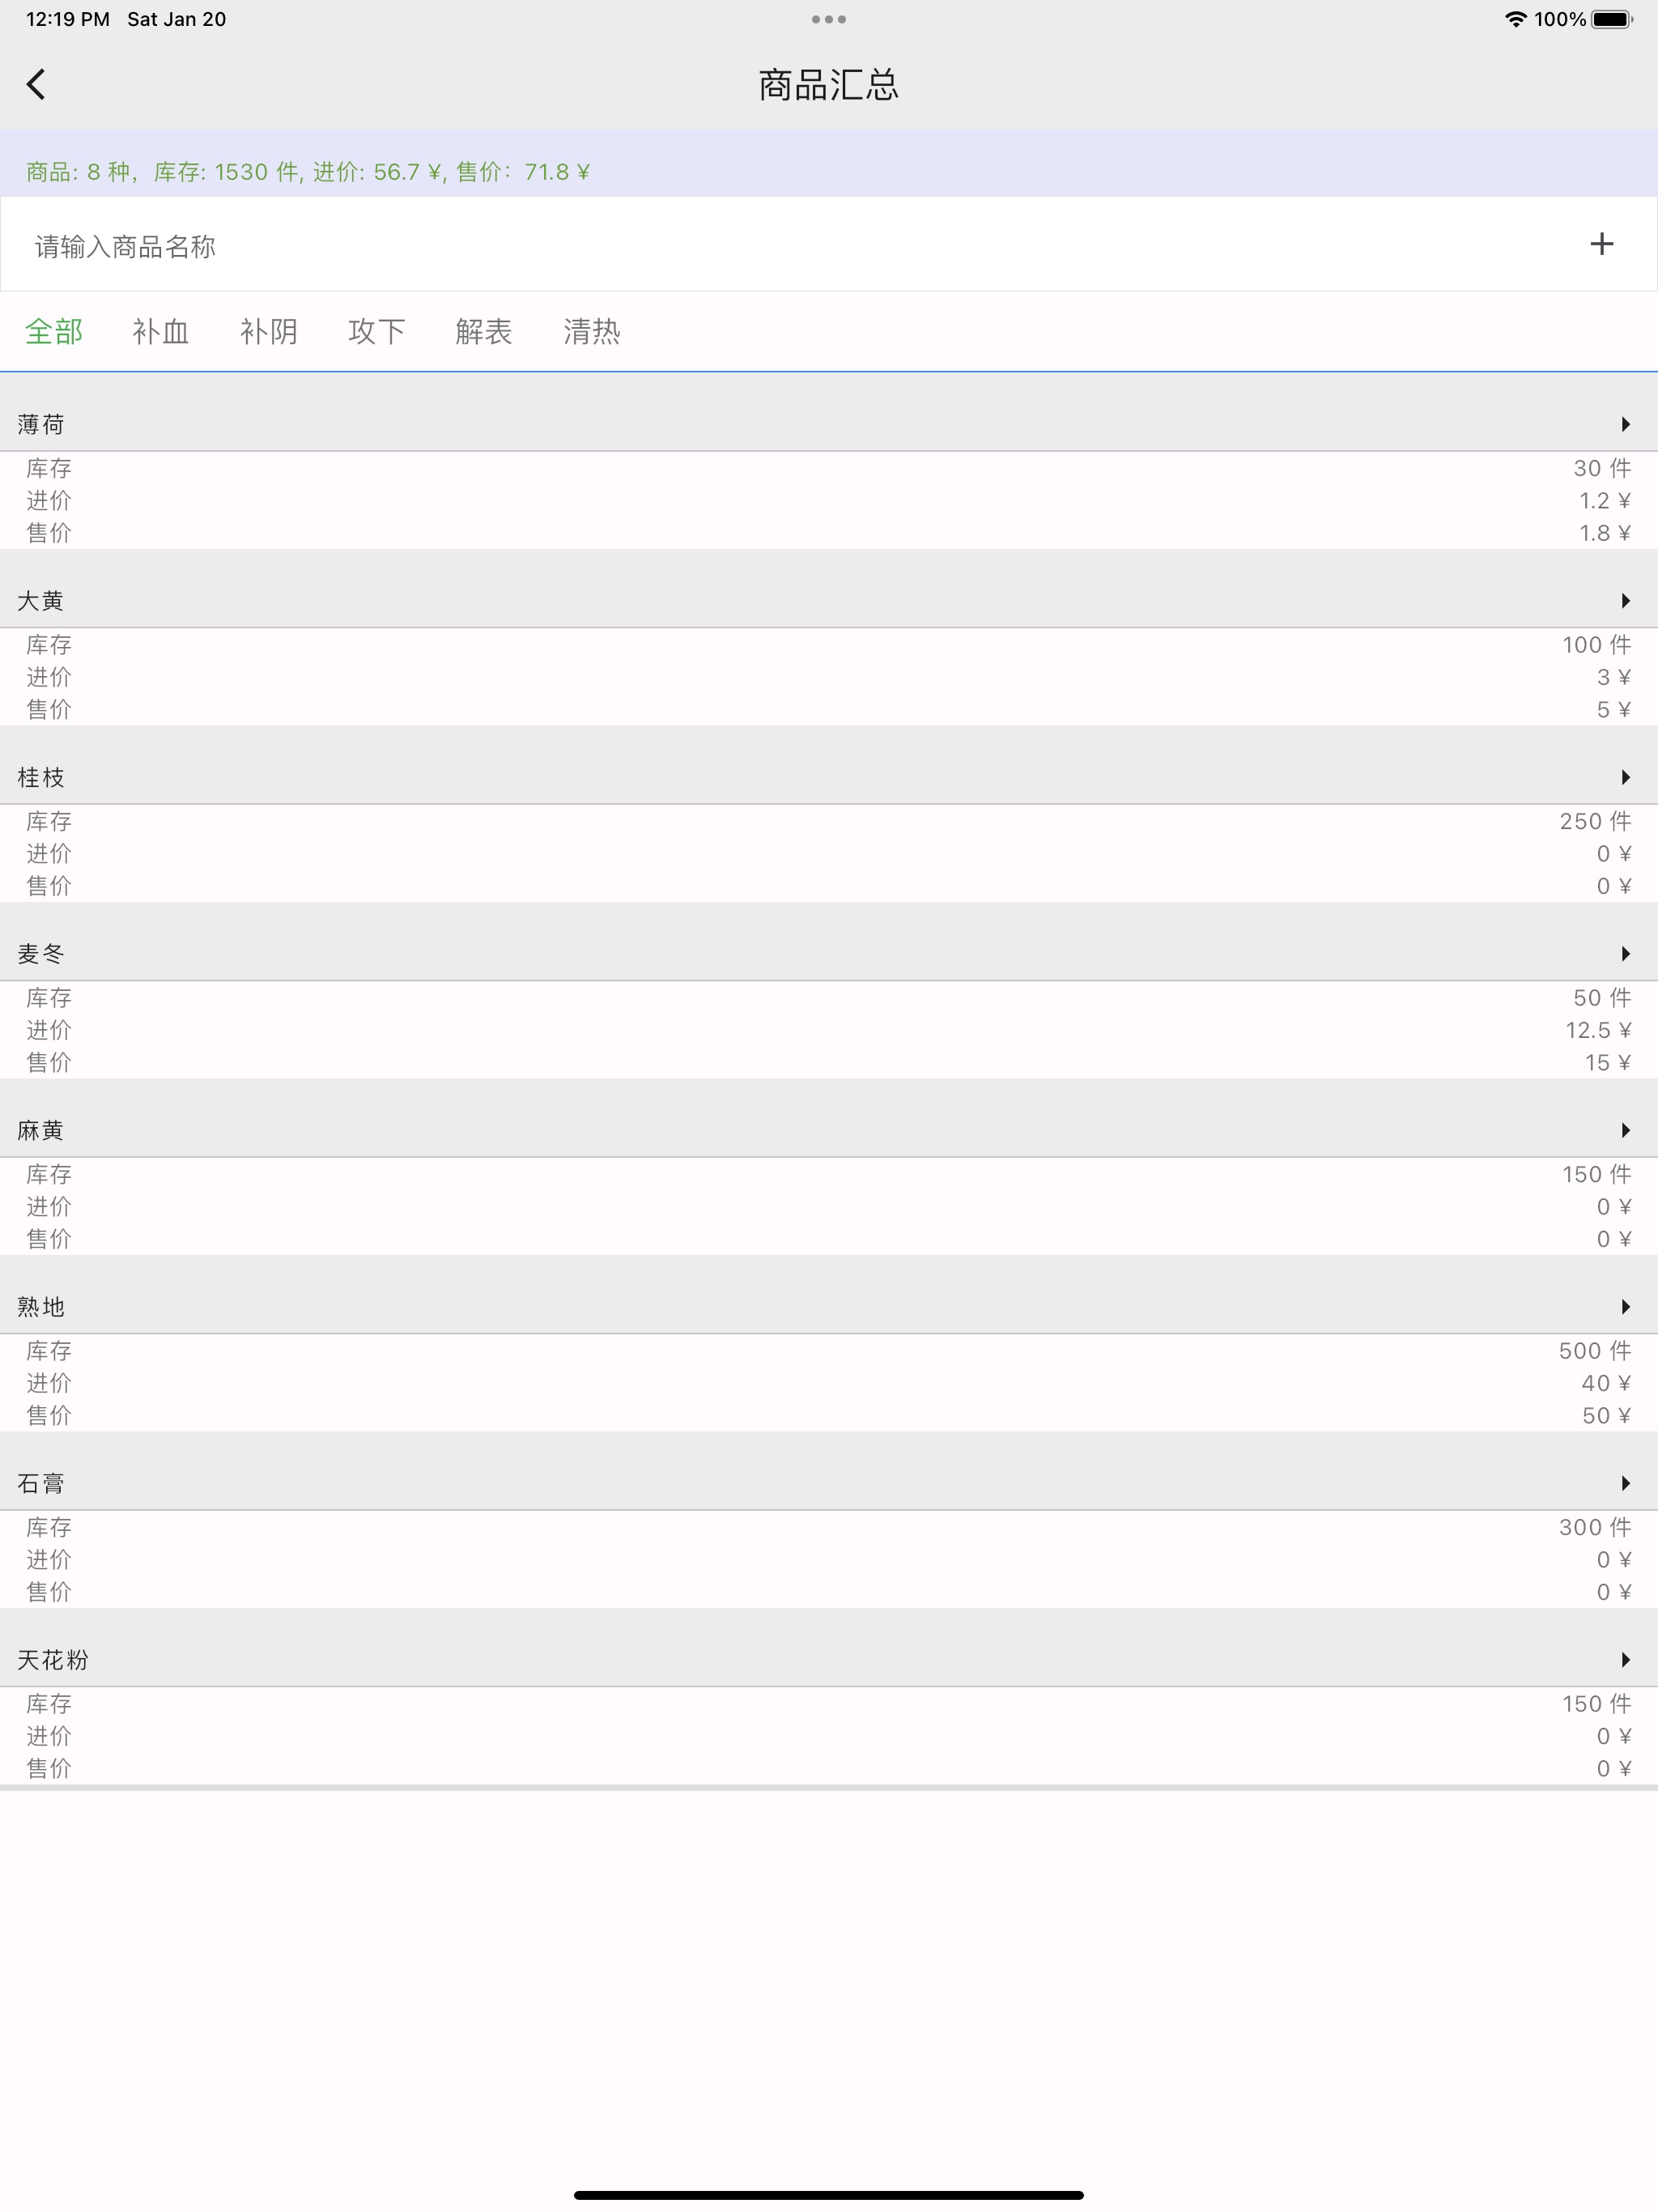
Task: Tap the 50 ¥ sale price of 熟地
Action: click(1606, 1415)
